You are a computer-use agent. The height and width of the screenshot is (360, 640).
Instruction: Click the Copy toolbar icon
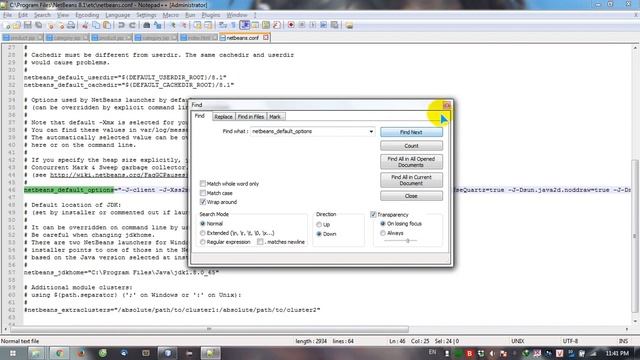pos(96,25)
